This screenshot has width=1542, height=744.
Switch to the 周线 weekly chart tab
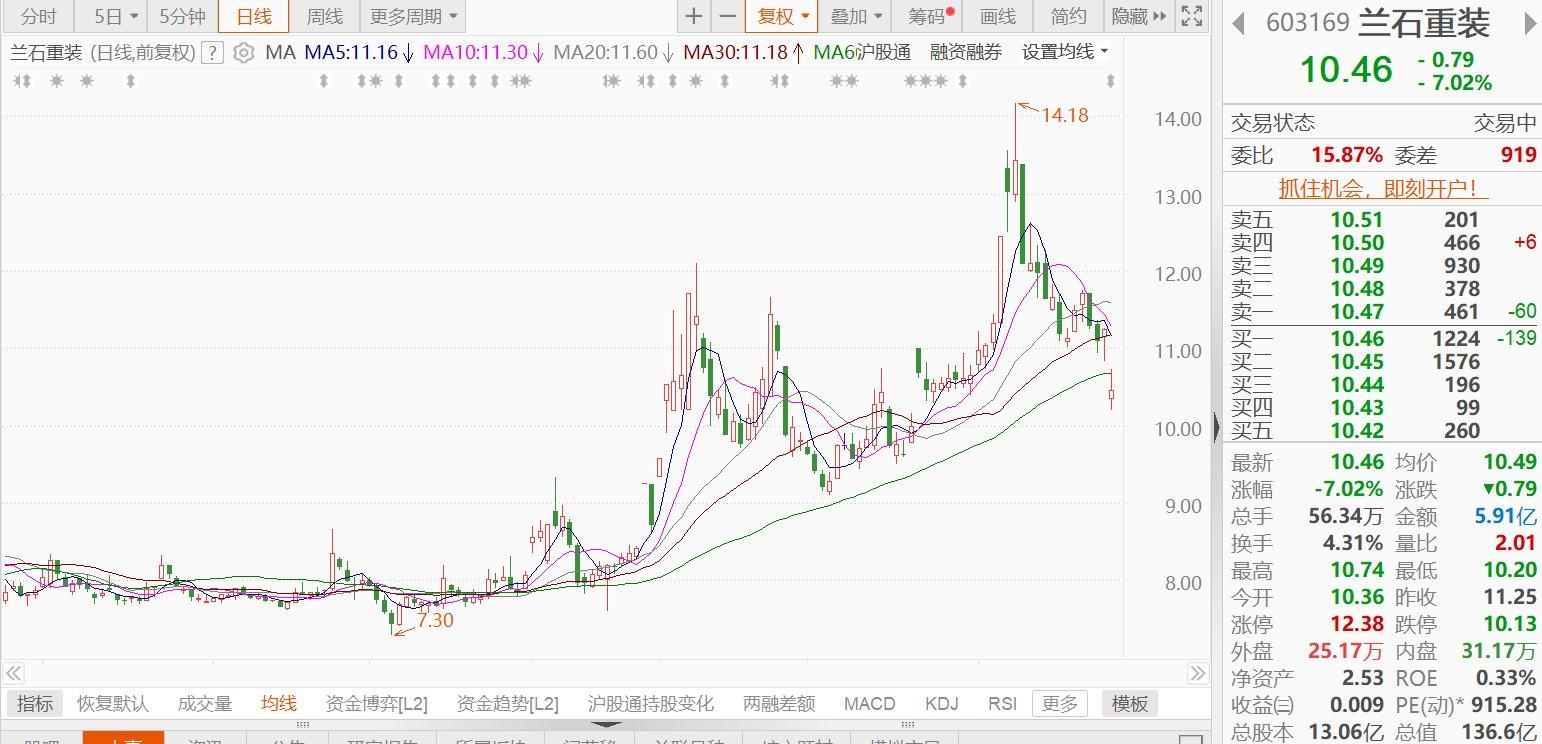coord(323,17)
